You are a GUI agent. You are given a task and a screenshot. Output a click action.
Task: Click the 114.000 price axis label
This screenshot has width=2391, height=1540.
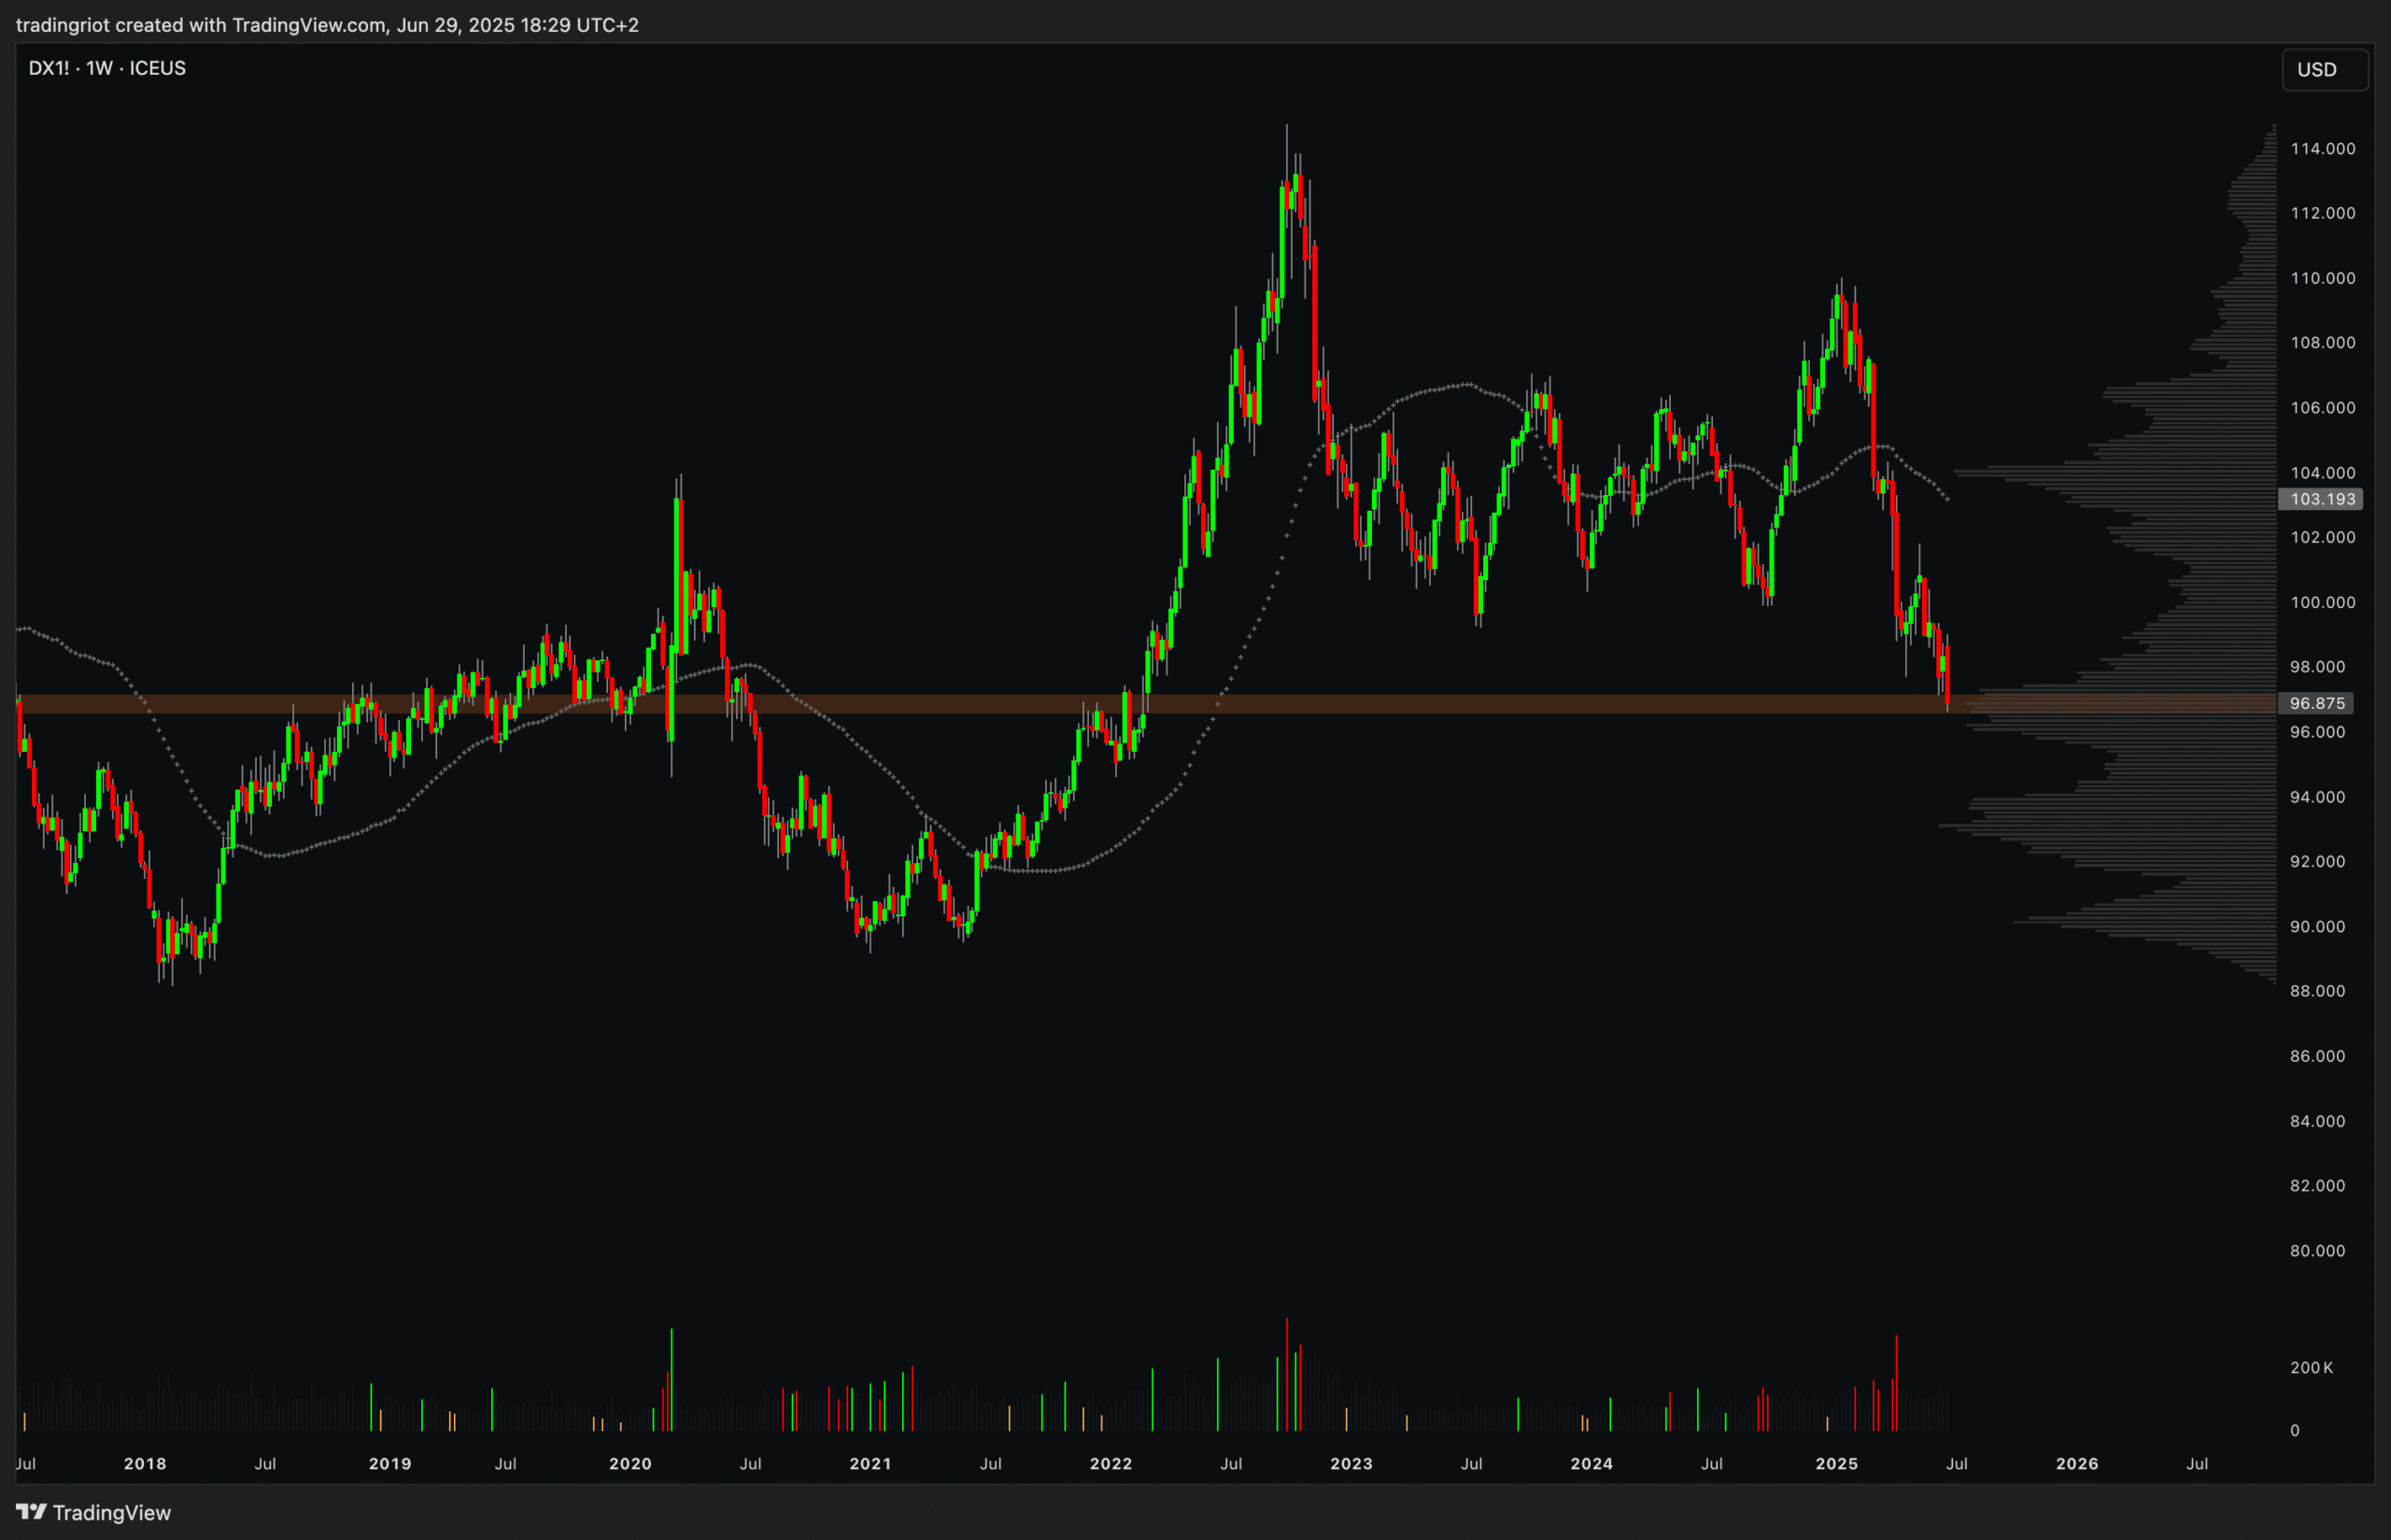(2323, 149)
